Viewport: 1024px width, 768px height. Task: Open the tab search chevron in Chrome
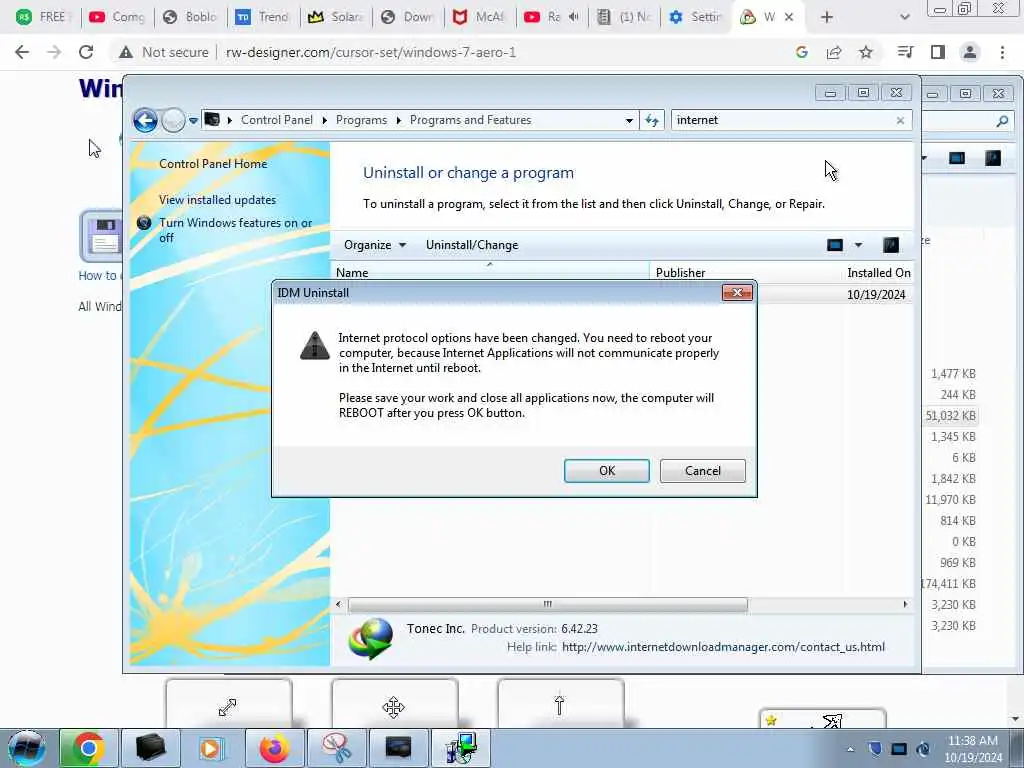click(904, 17)
